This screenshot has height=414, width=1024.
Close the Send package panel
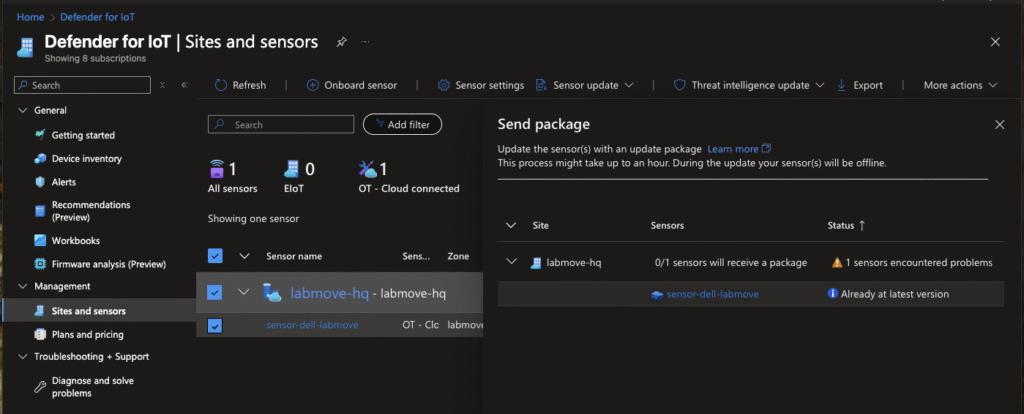(999, 125)
